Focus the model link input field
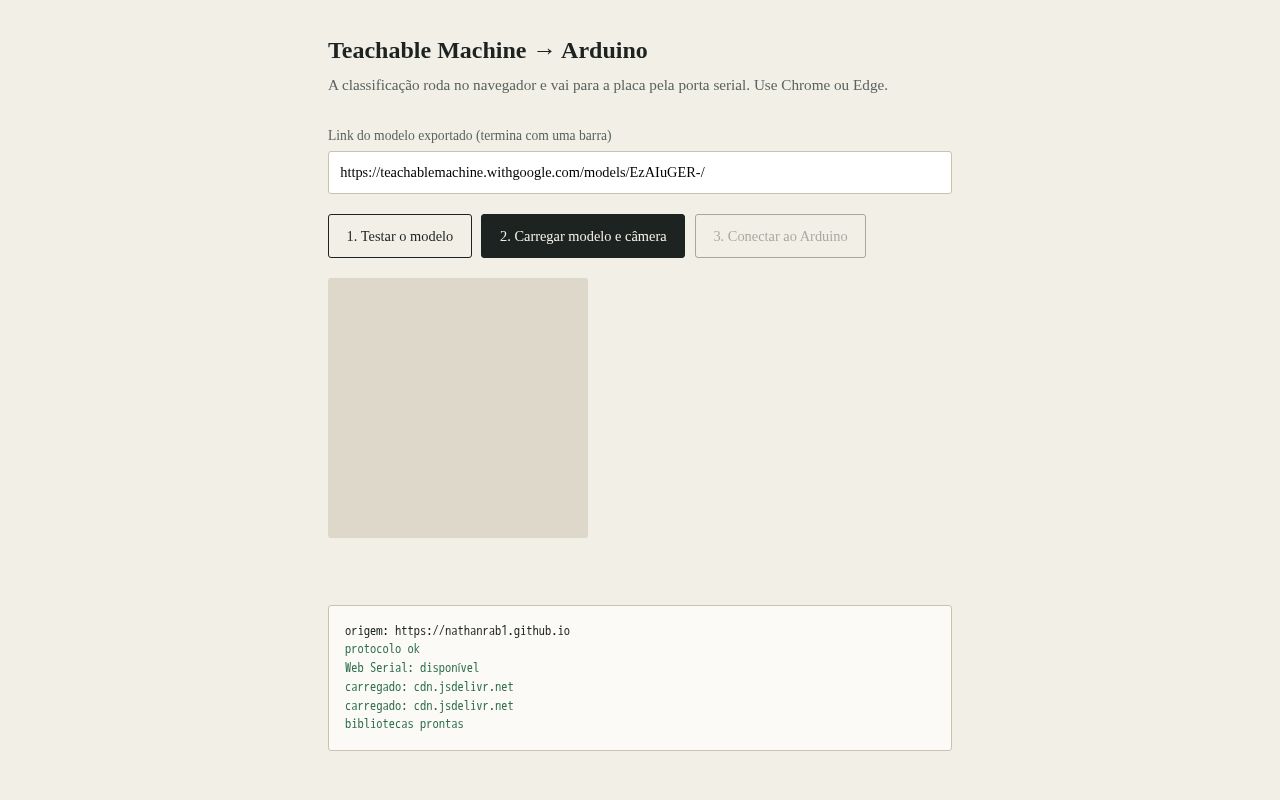The width and height of the screenshot is (1280, 800). (640, 172)
